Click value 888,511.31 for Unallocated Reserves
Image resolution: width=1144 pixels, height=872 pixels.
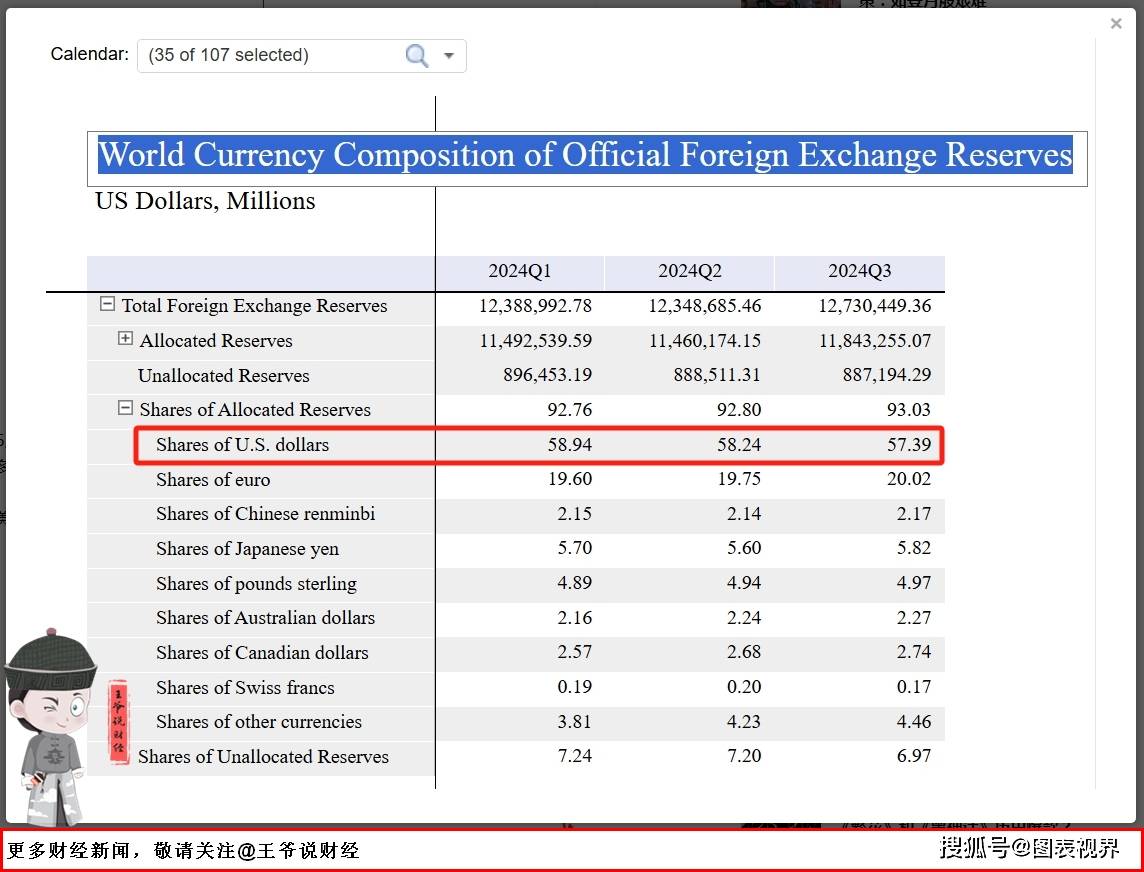click(x=716, y=375)
